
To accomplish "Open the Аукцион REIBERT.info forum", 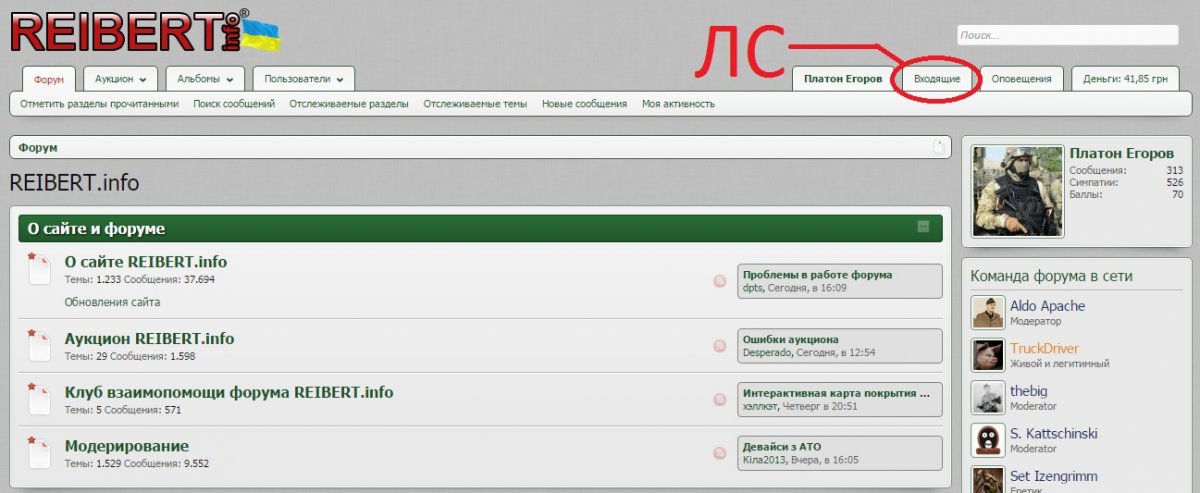I will click(149, 339).
